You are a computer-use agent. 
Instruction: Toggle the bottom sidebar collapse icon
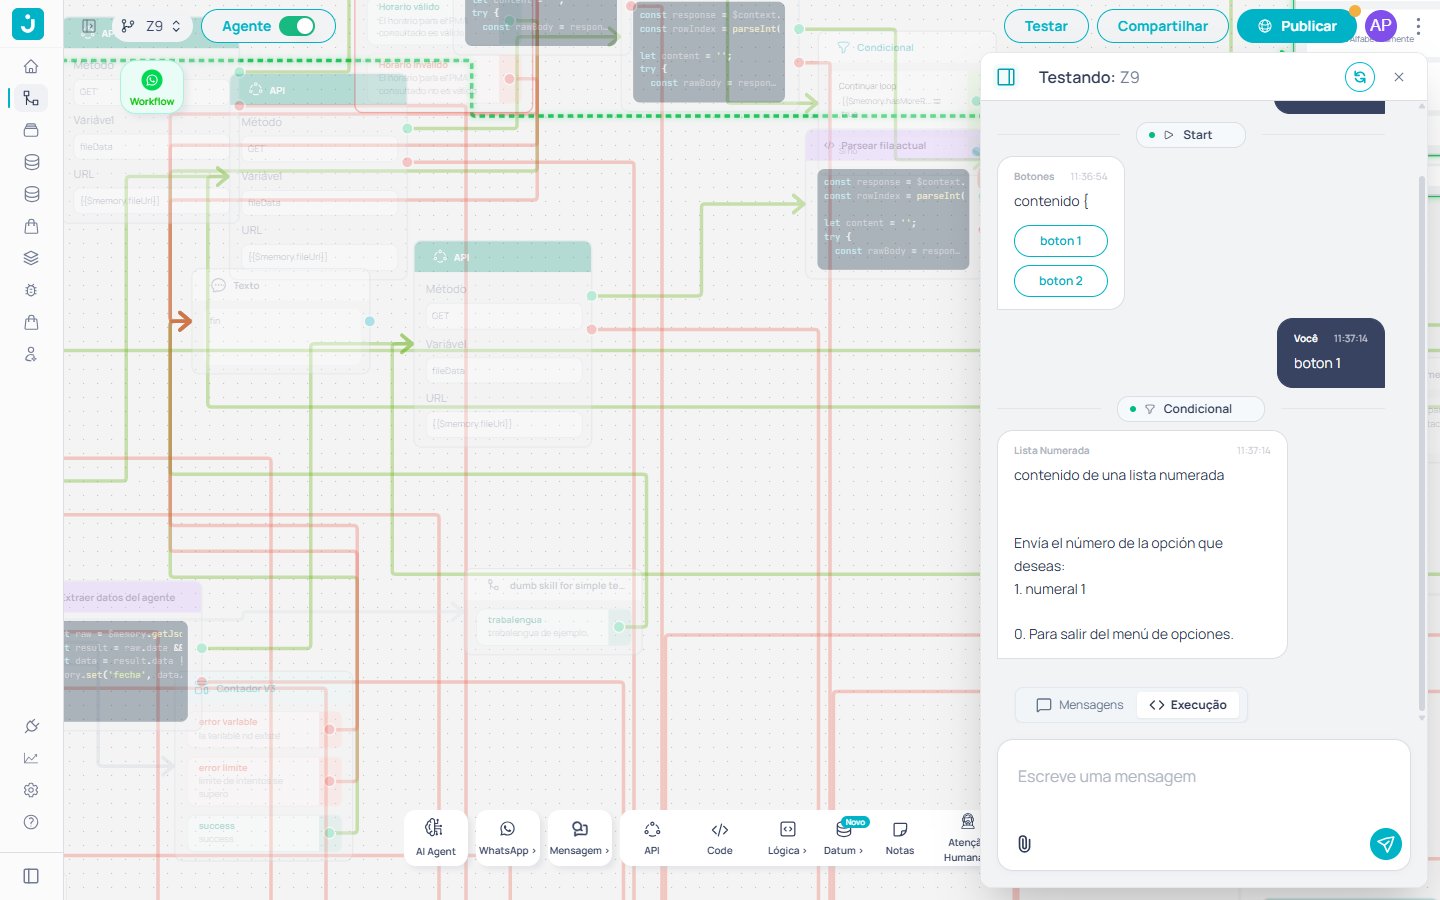point(31,876)
